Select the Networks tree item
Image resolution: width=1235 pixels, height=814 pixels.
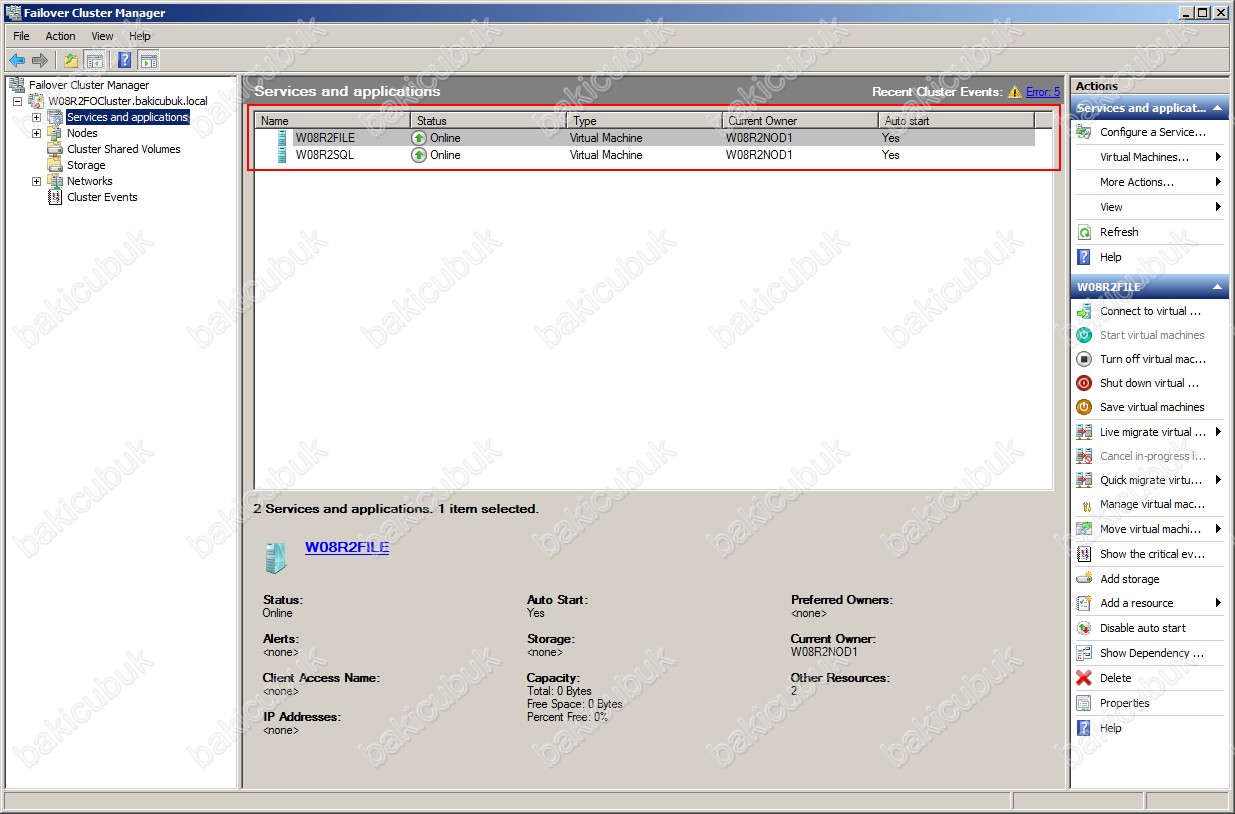tap(90, 181)
